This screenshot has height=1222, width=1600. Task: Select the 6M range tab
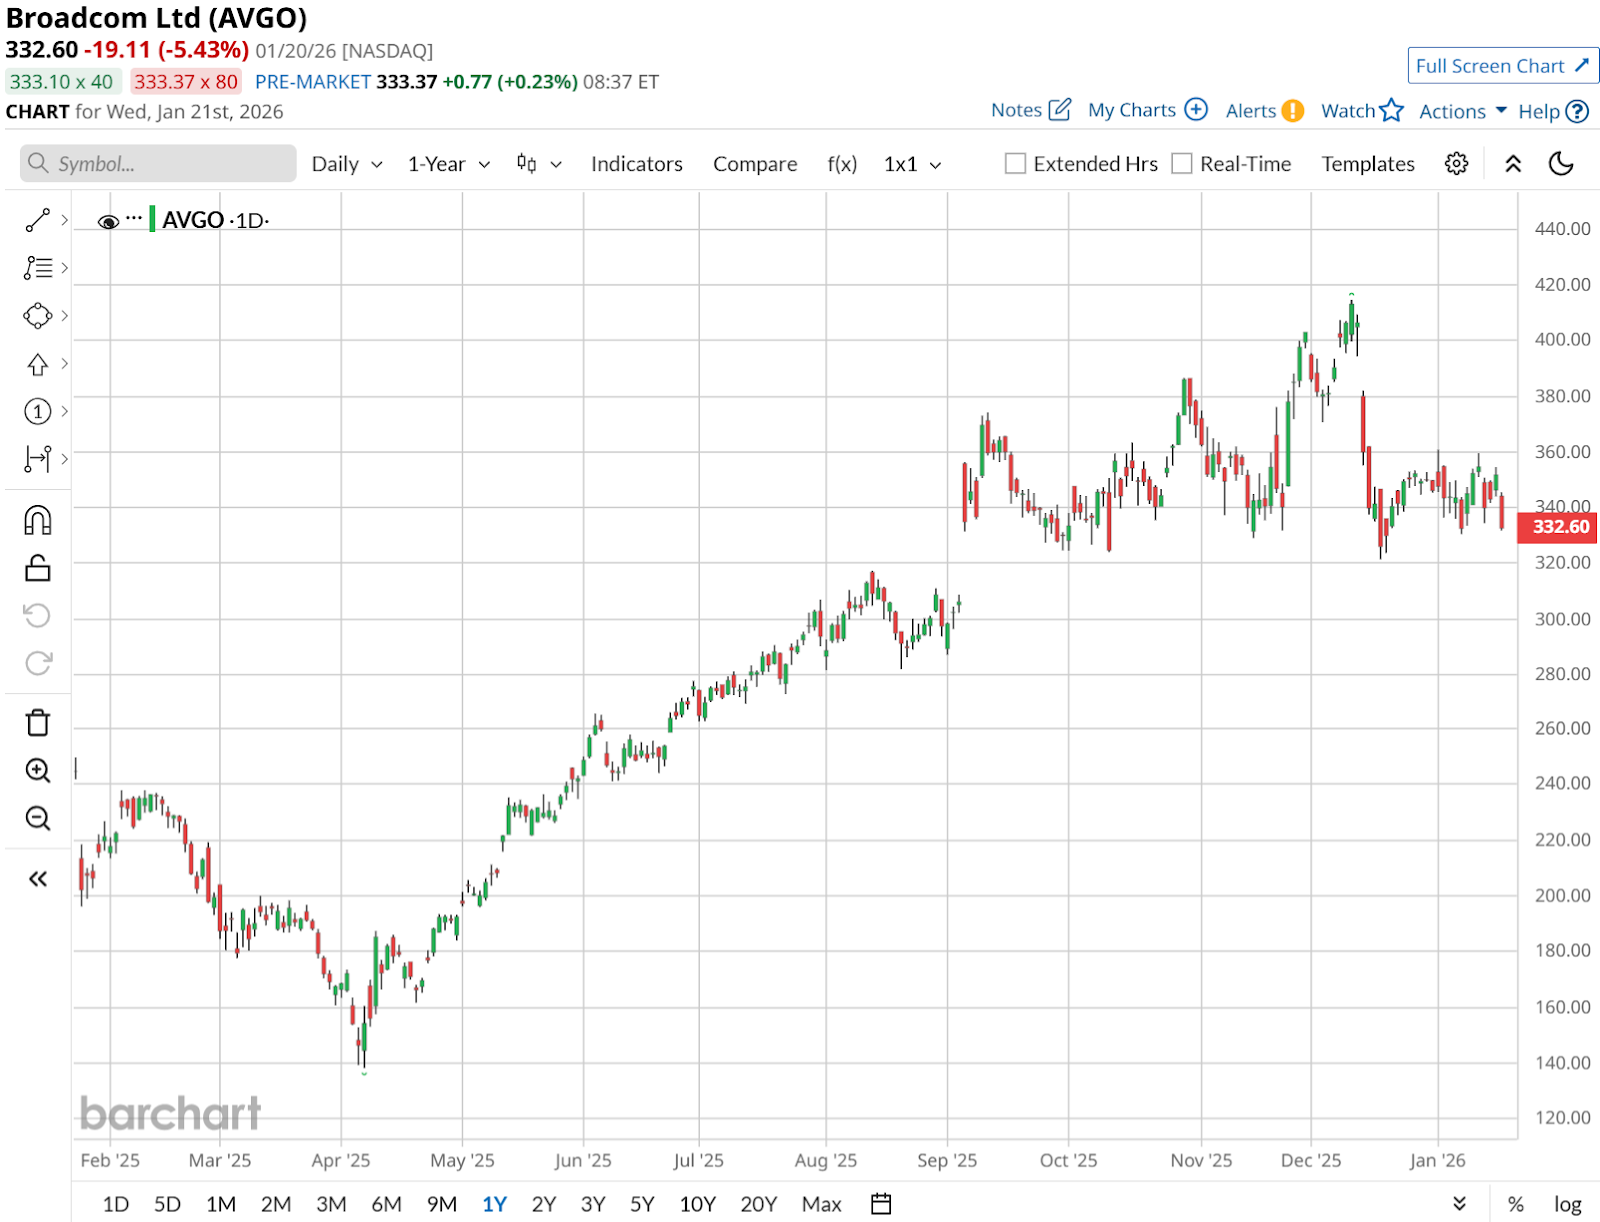[386, 1204]
